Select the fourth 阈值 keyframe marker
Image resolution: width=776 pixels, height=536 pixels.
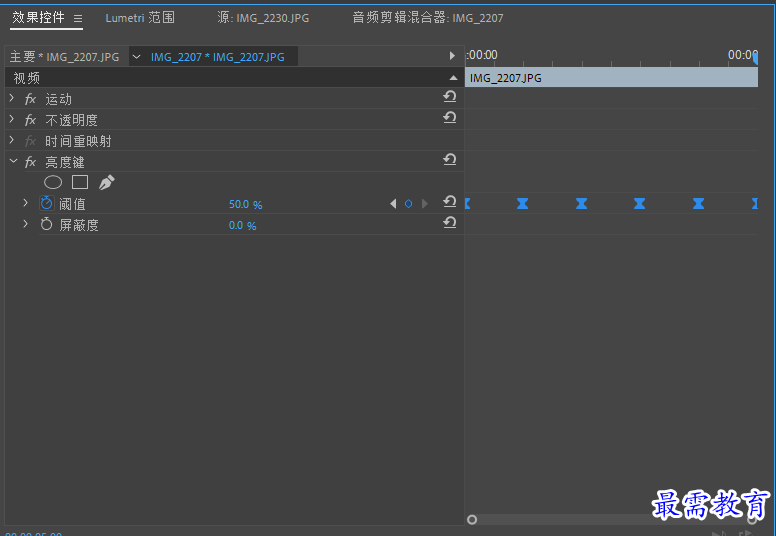click(x=639, y=203)
